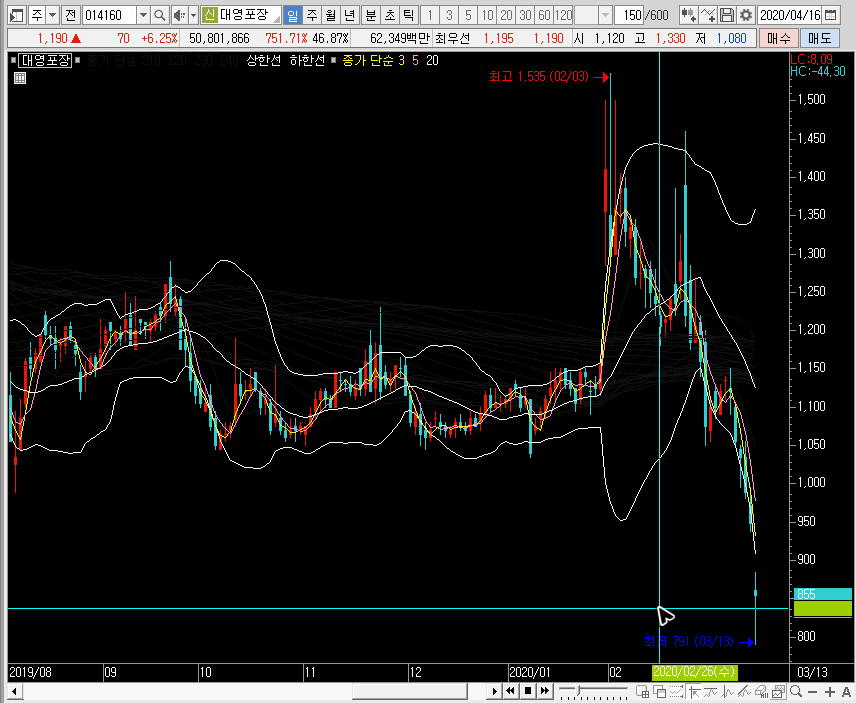Click the 하한선 legend label

pyautogui.click(x=307, y=61)
